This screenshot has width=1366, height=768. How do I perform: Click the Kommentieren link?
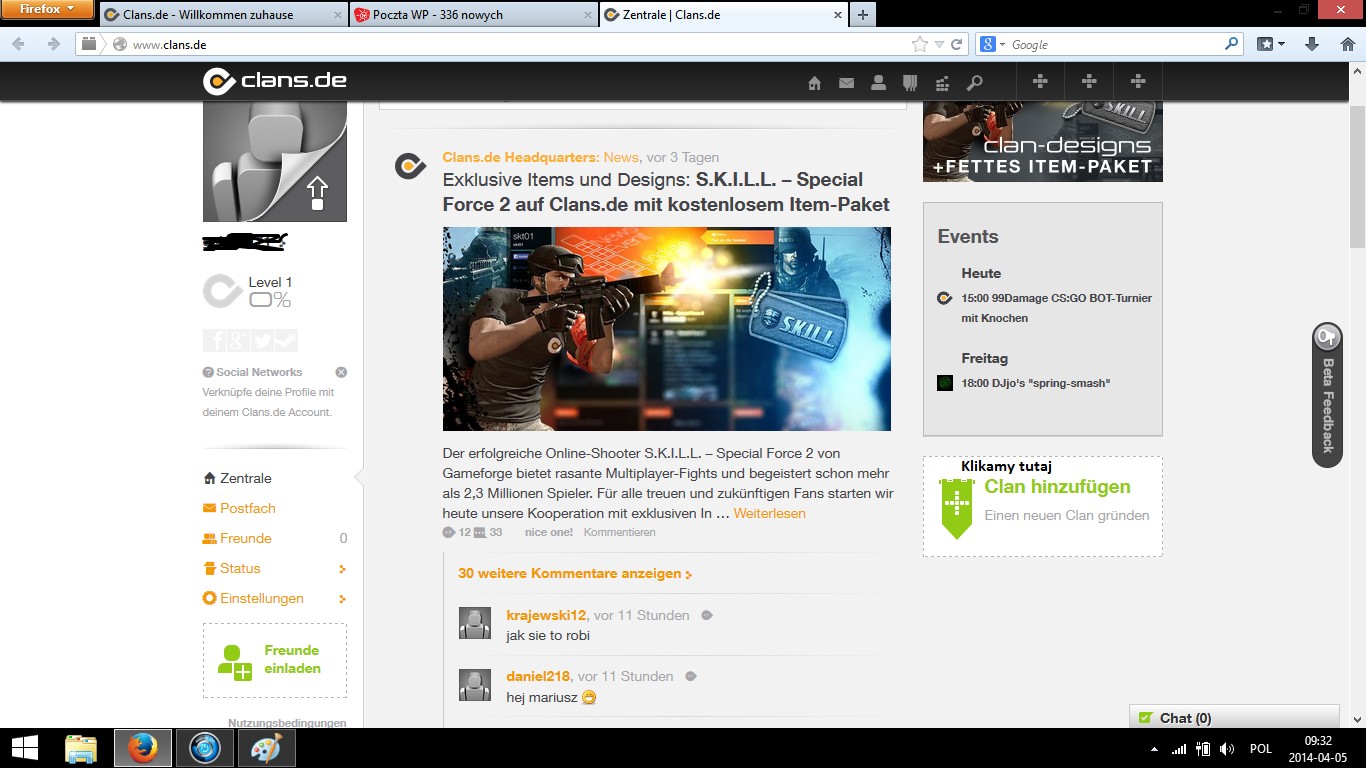coord(620,532)
